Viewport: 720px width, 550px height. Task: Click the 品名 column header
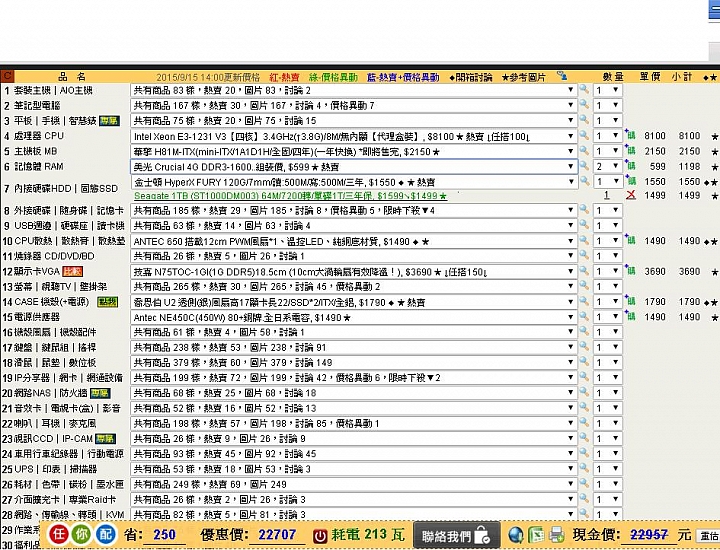coord(72,77)
